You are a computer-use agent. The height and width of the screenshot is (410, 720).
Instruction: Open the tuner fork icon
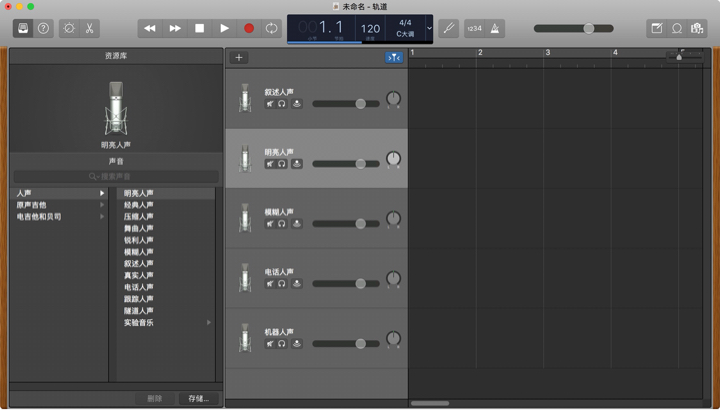[449, 28]
